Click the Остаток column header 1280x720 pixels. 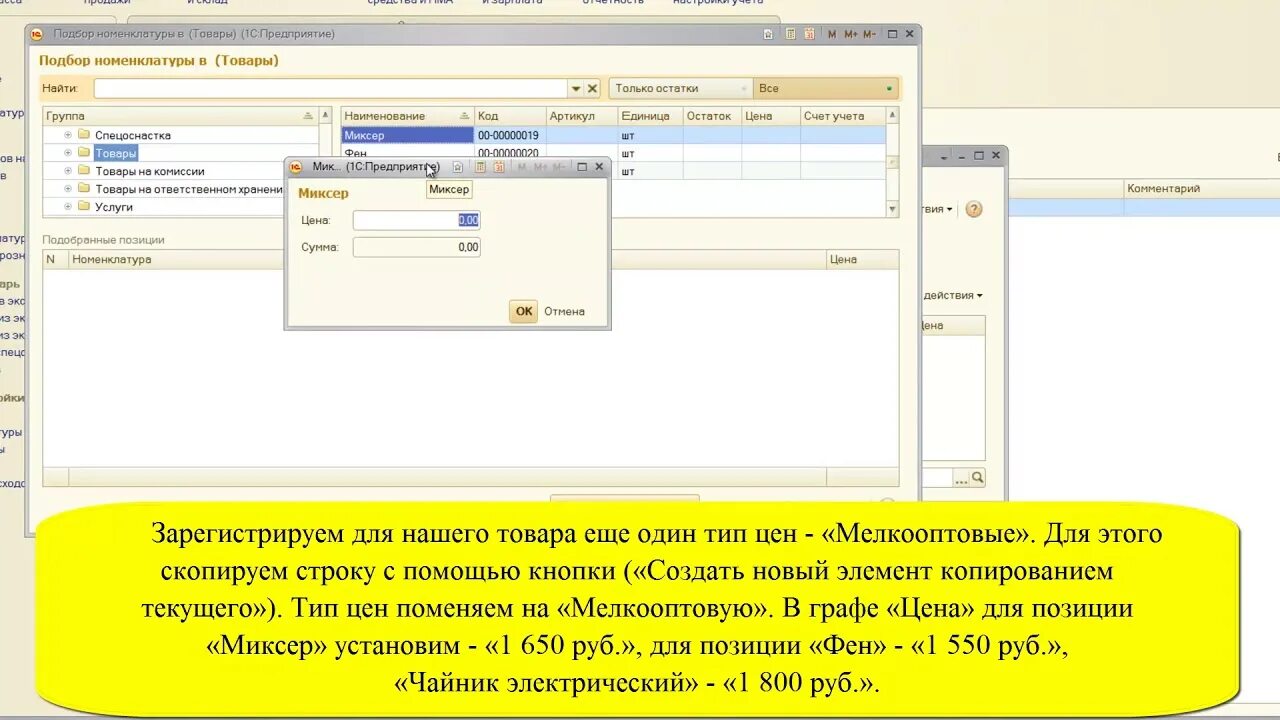click(x=712, y=116)
